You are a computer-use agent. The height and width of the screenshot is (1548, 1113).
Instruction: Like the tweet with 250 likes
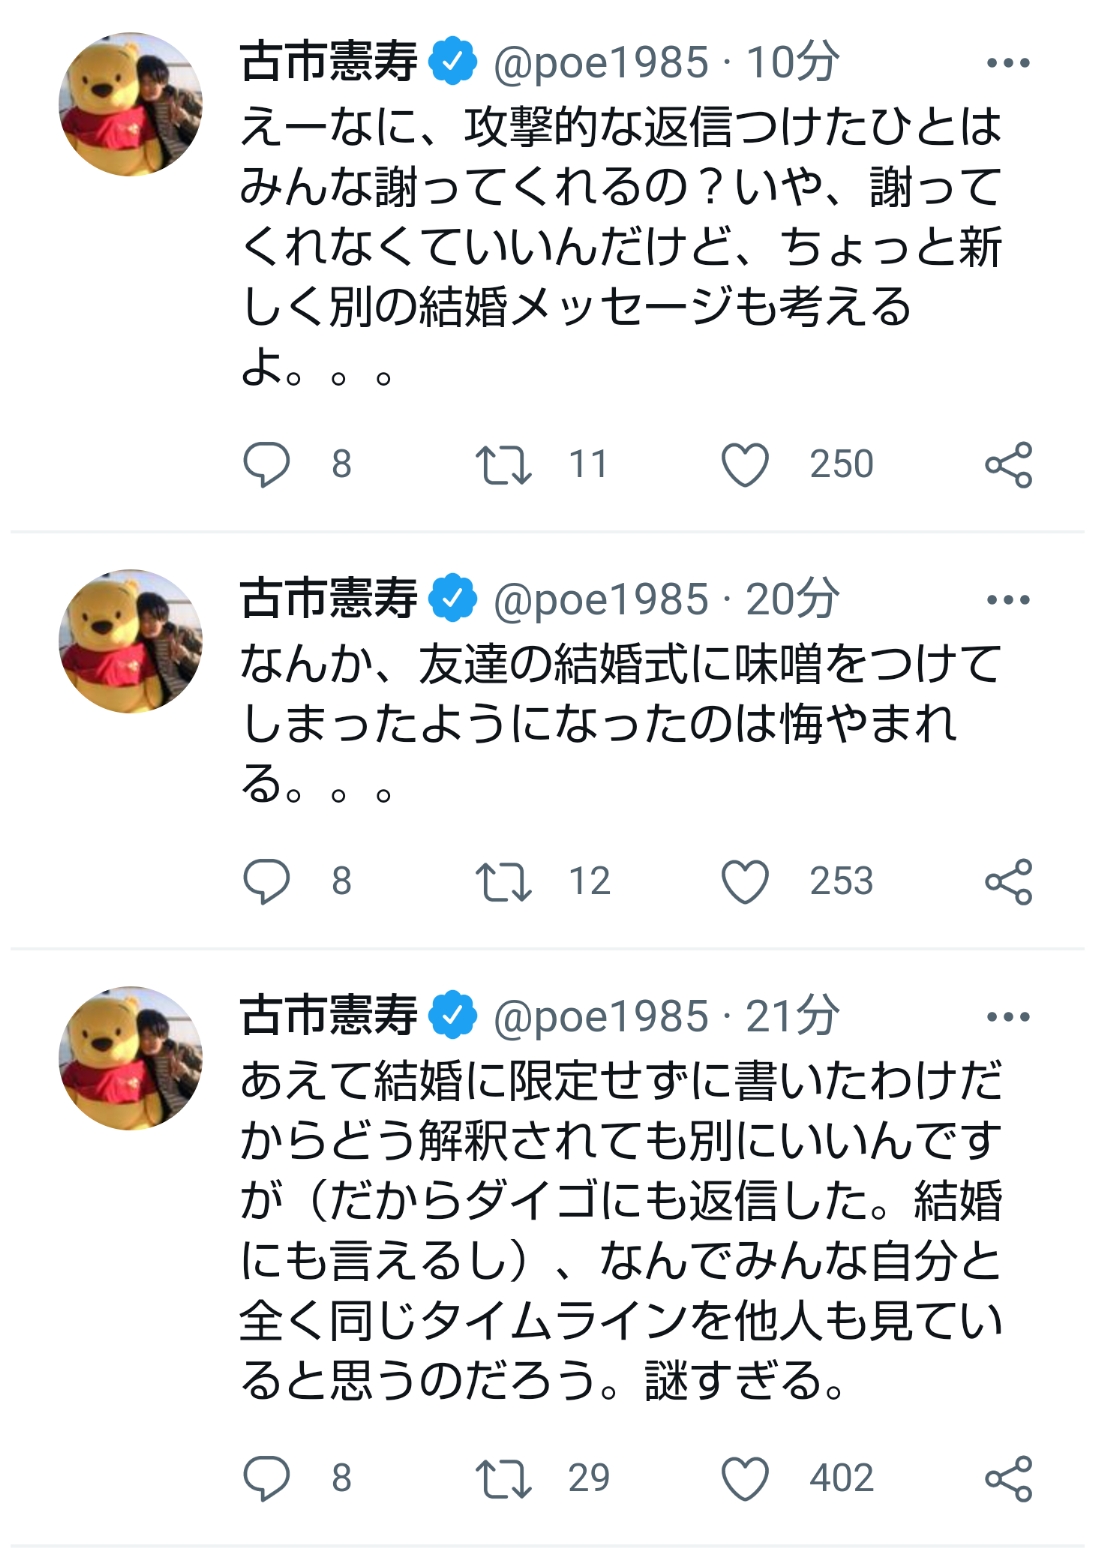(x=745, y=465)
